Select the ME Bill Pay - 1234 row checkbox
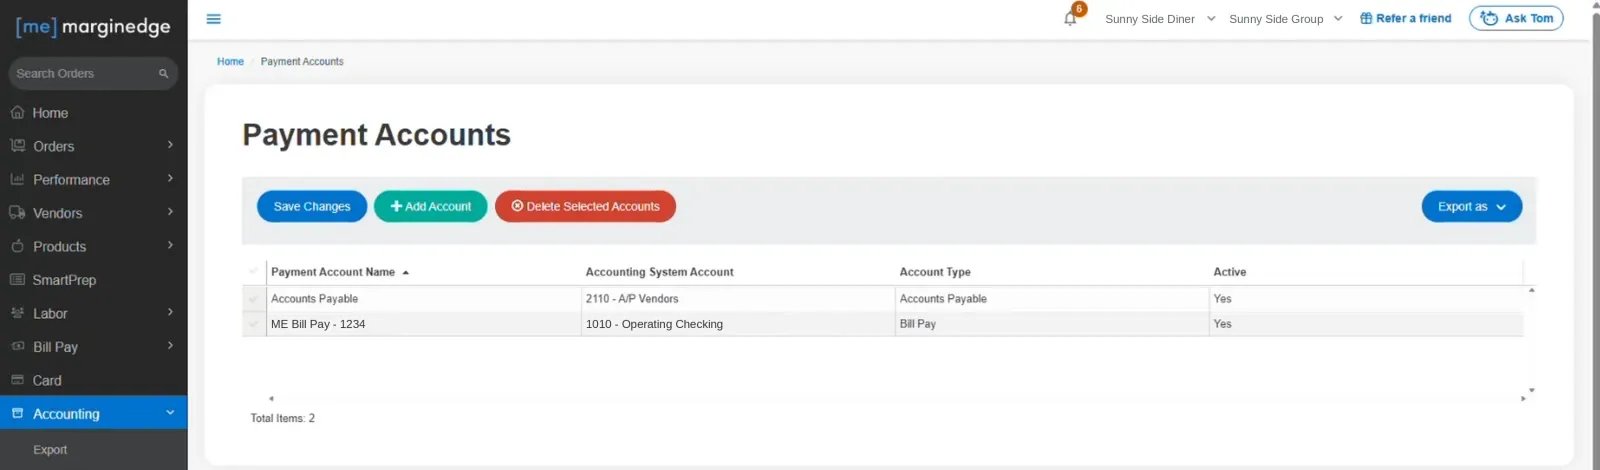Screen dimensions: 1600x470 (253, 324)
